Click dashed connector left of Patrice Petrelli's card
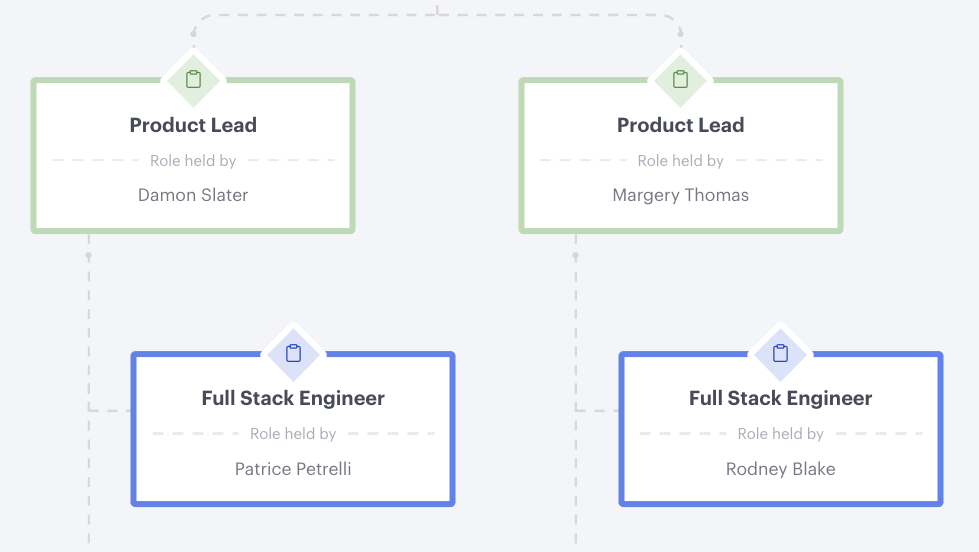The height and width of the screenshot is (552, 979). pyautogui.click(x=110, y=410)
